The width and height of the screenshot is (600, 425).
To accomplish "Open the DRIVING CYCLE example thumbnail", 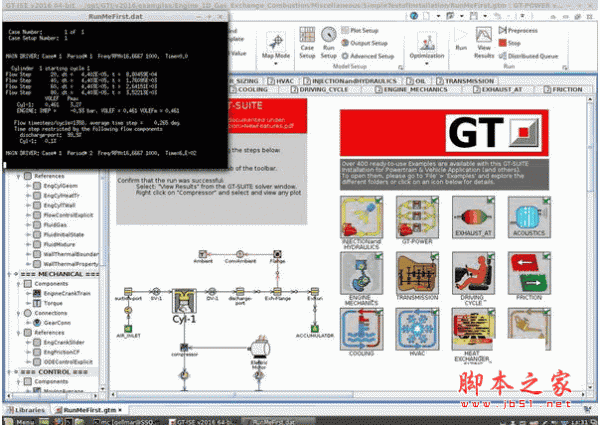I will click(473, 273).
